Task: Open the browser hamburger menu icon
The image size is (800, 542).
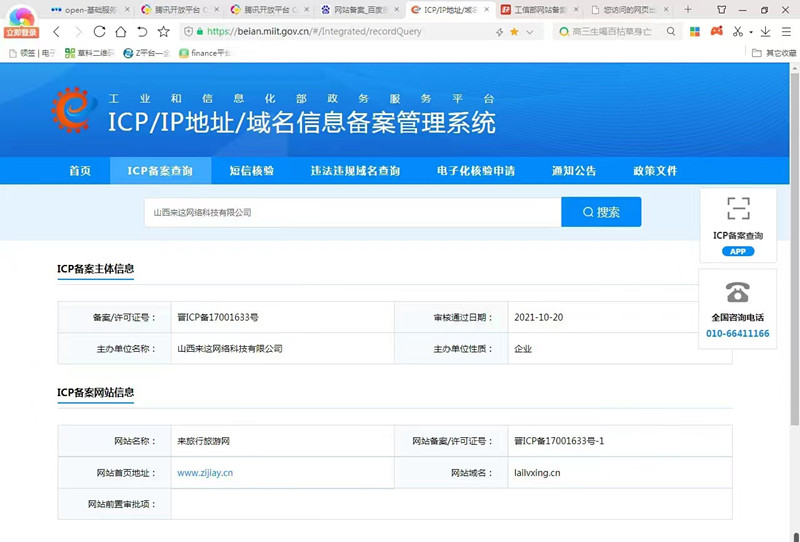Action: click(x=785, y=32)
